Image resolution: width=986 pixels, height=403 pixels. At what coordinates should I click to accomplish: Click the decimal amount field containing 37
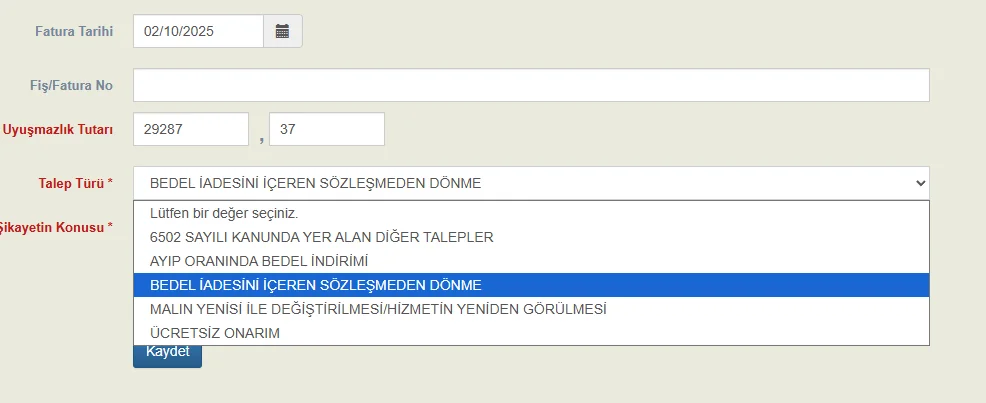[x=326, y=129]
